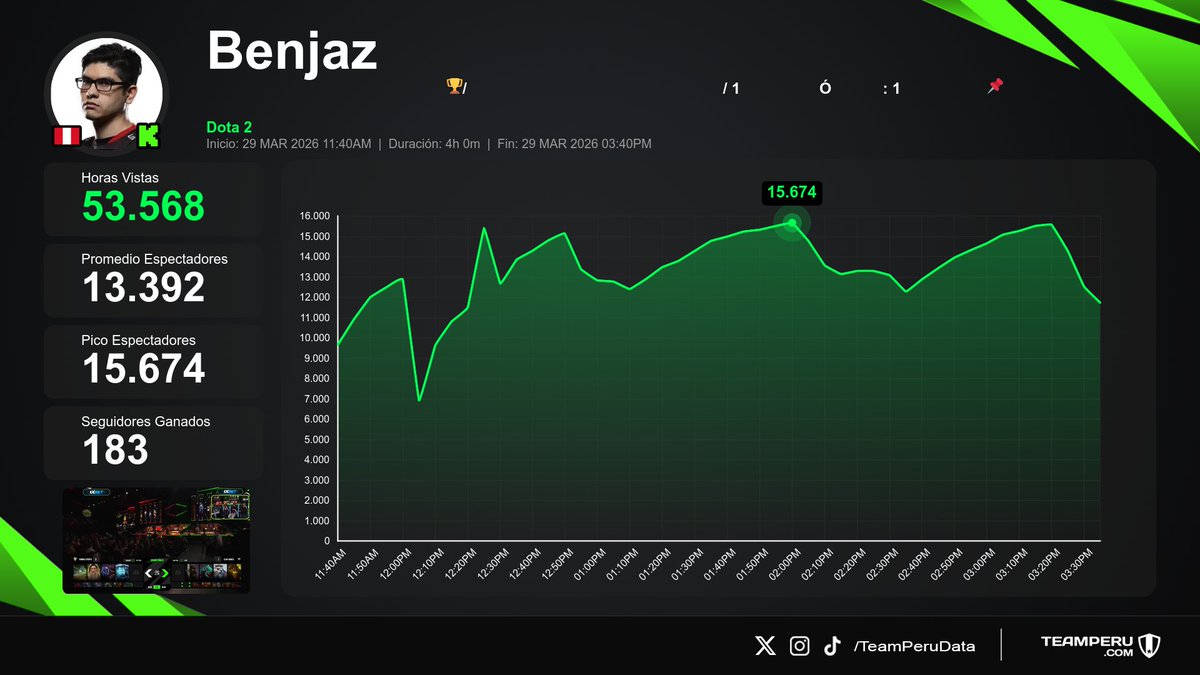The width and height of the screenshot is (1200, 675).
Task: Click the trophy icon in header
Action: tap(453, 87)
